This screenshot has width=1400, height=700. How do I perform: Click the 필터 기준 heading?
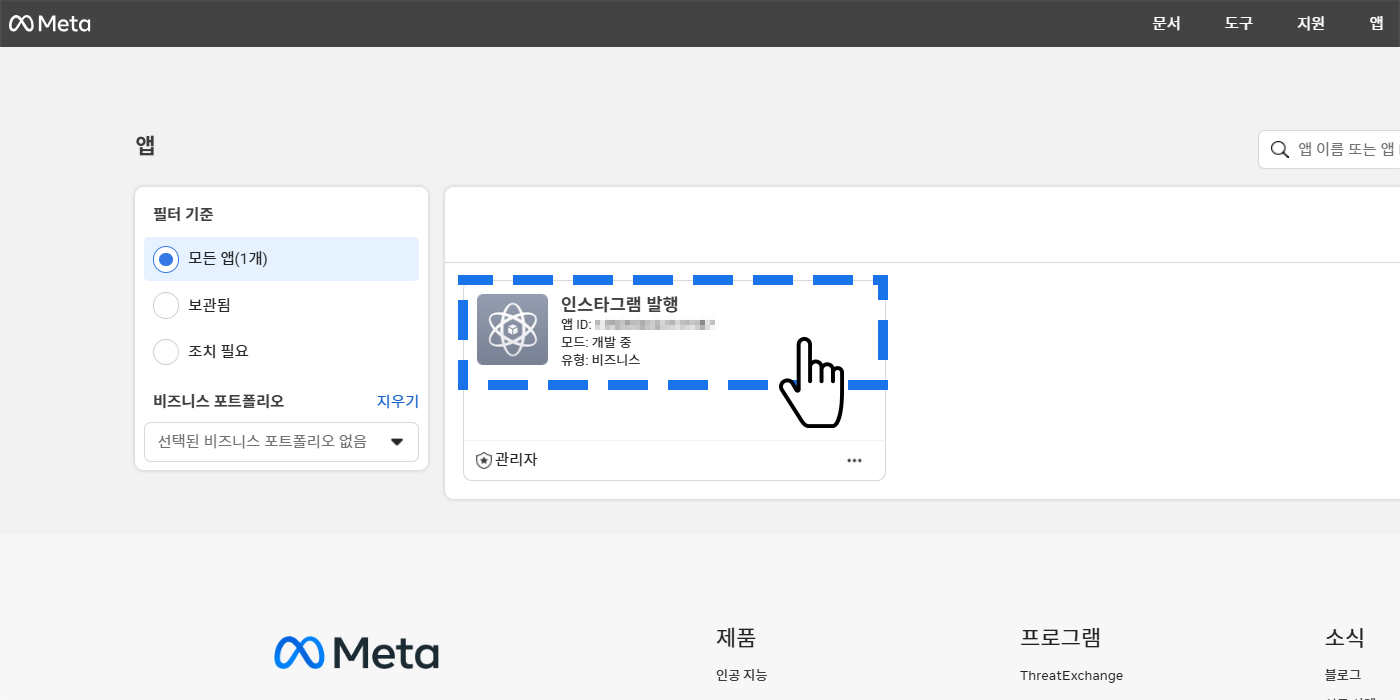[183, 214]
